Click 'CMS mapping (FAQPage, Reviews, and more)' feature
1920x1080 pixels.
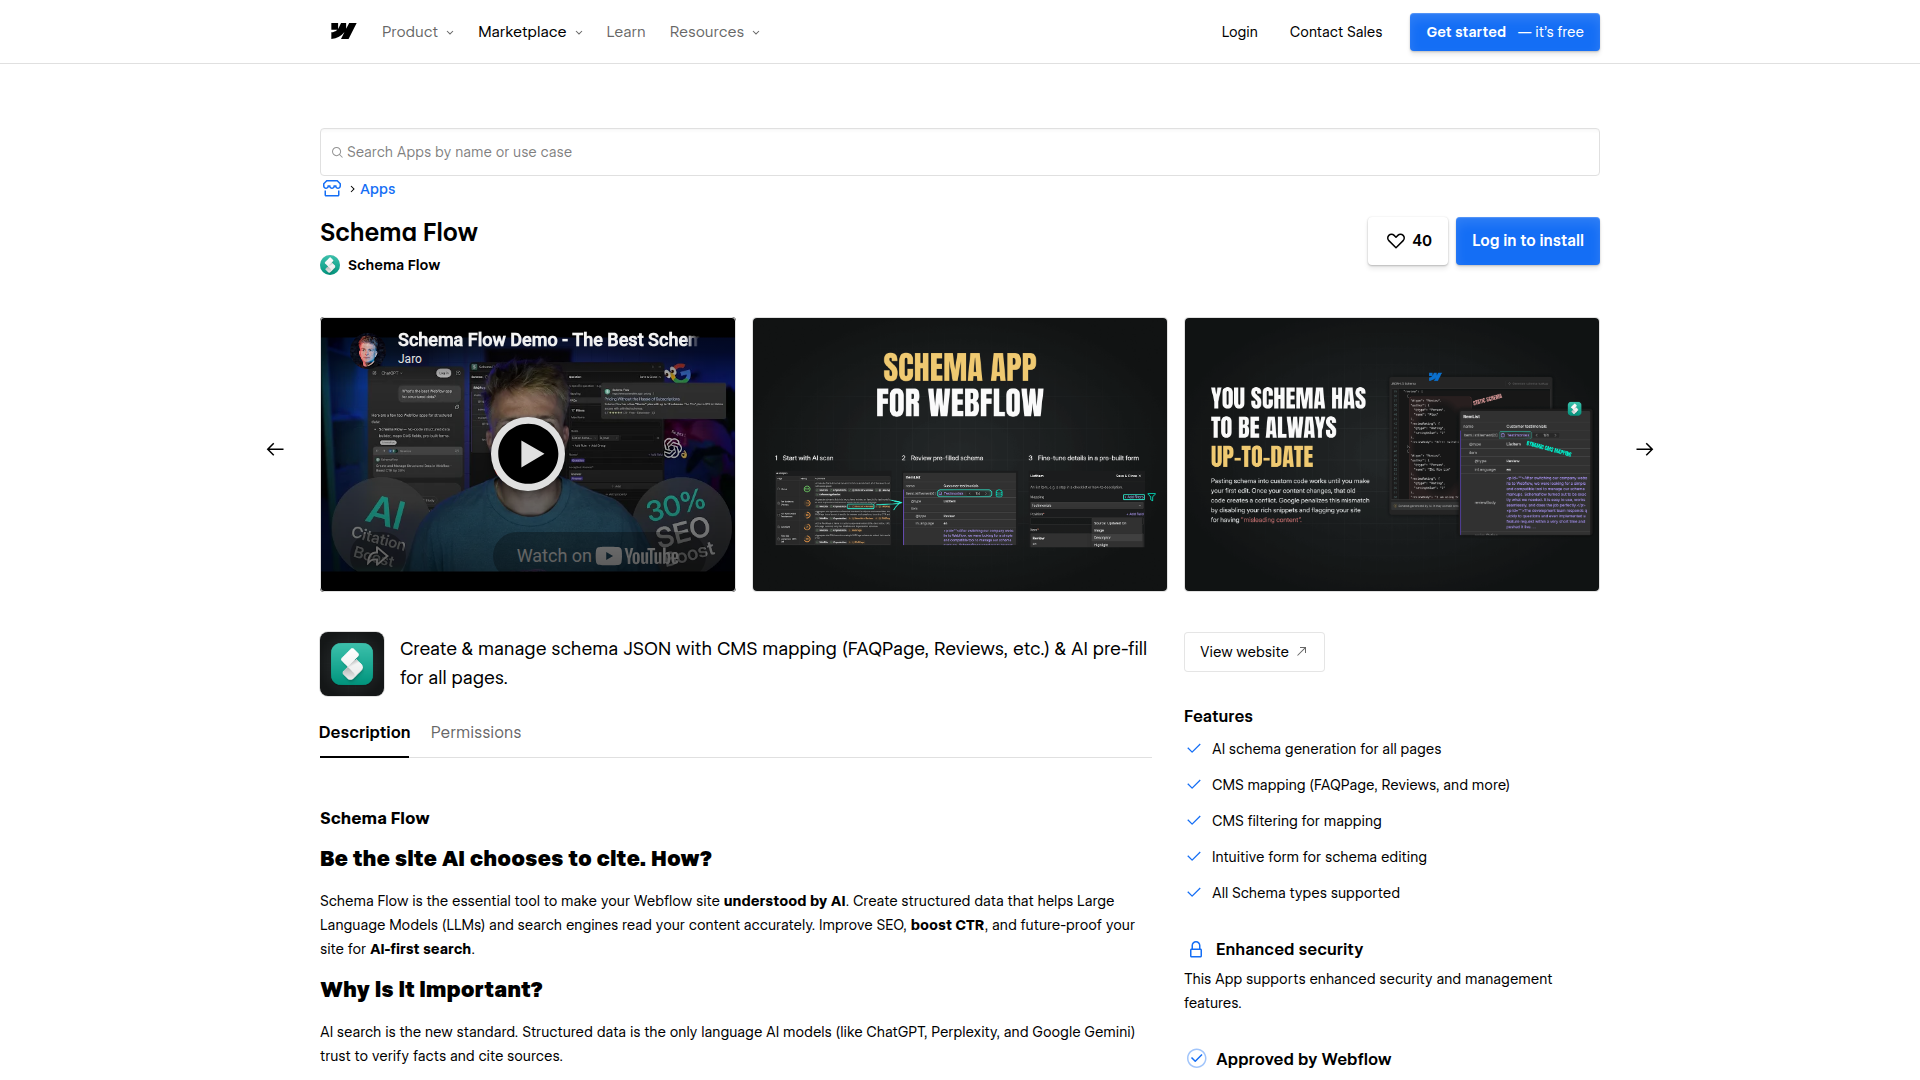(1361, 785)
